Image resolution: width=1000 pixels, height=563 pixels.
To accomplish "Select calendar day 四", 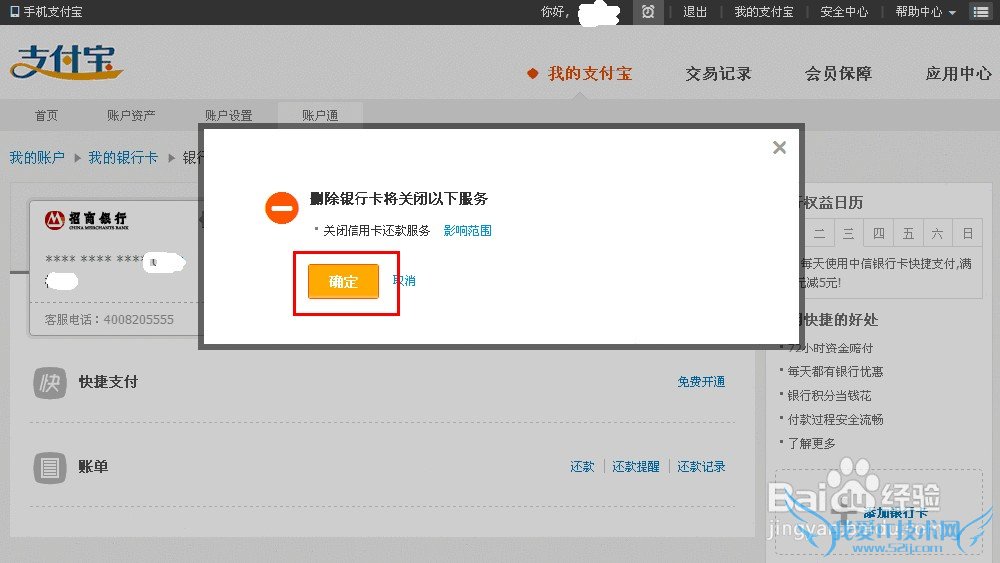I will point(878,233).
